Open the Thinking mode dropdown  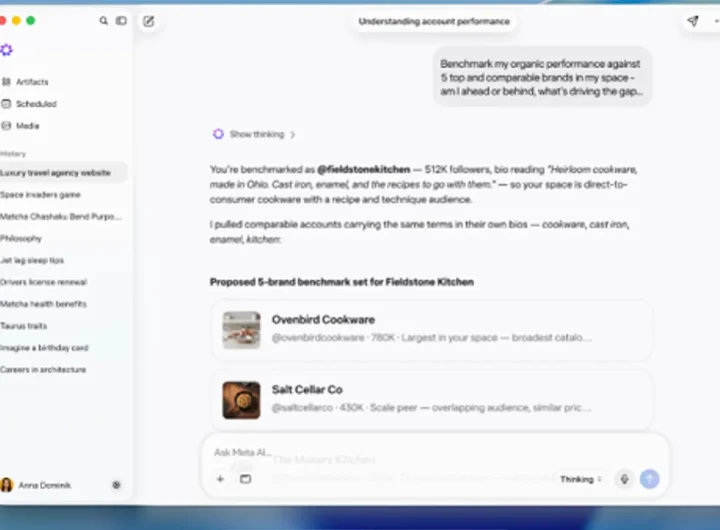point(580,479)
